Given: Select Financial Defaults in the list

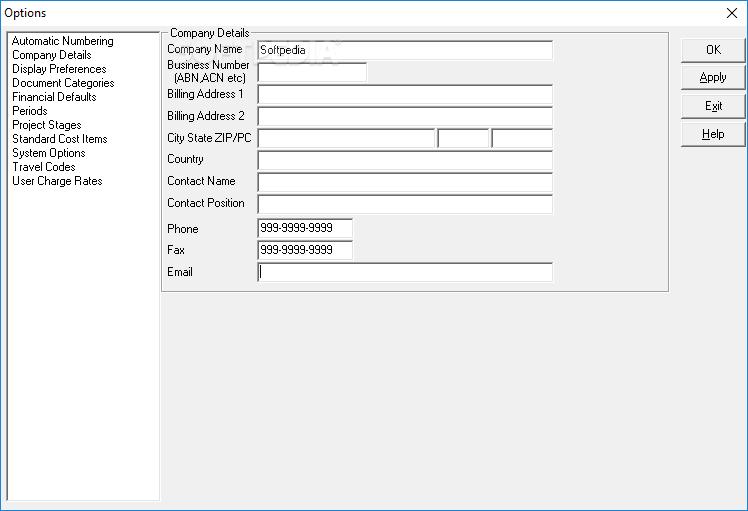Looking at the screenshot, I should pyautogui.click(x=54, y=97).
